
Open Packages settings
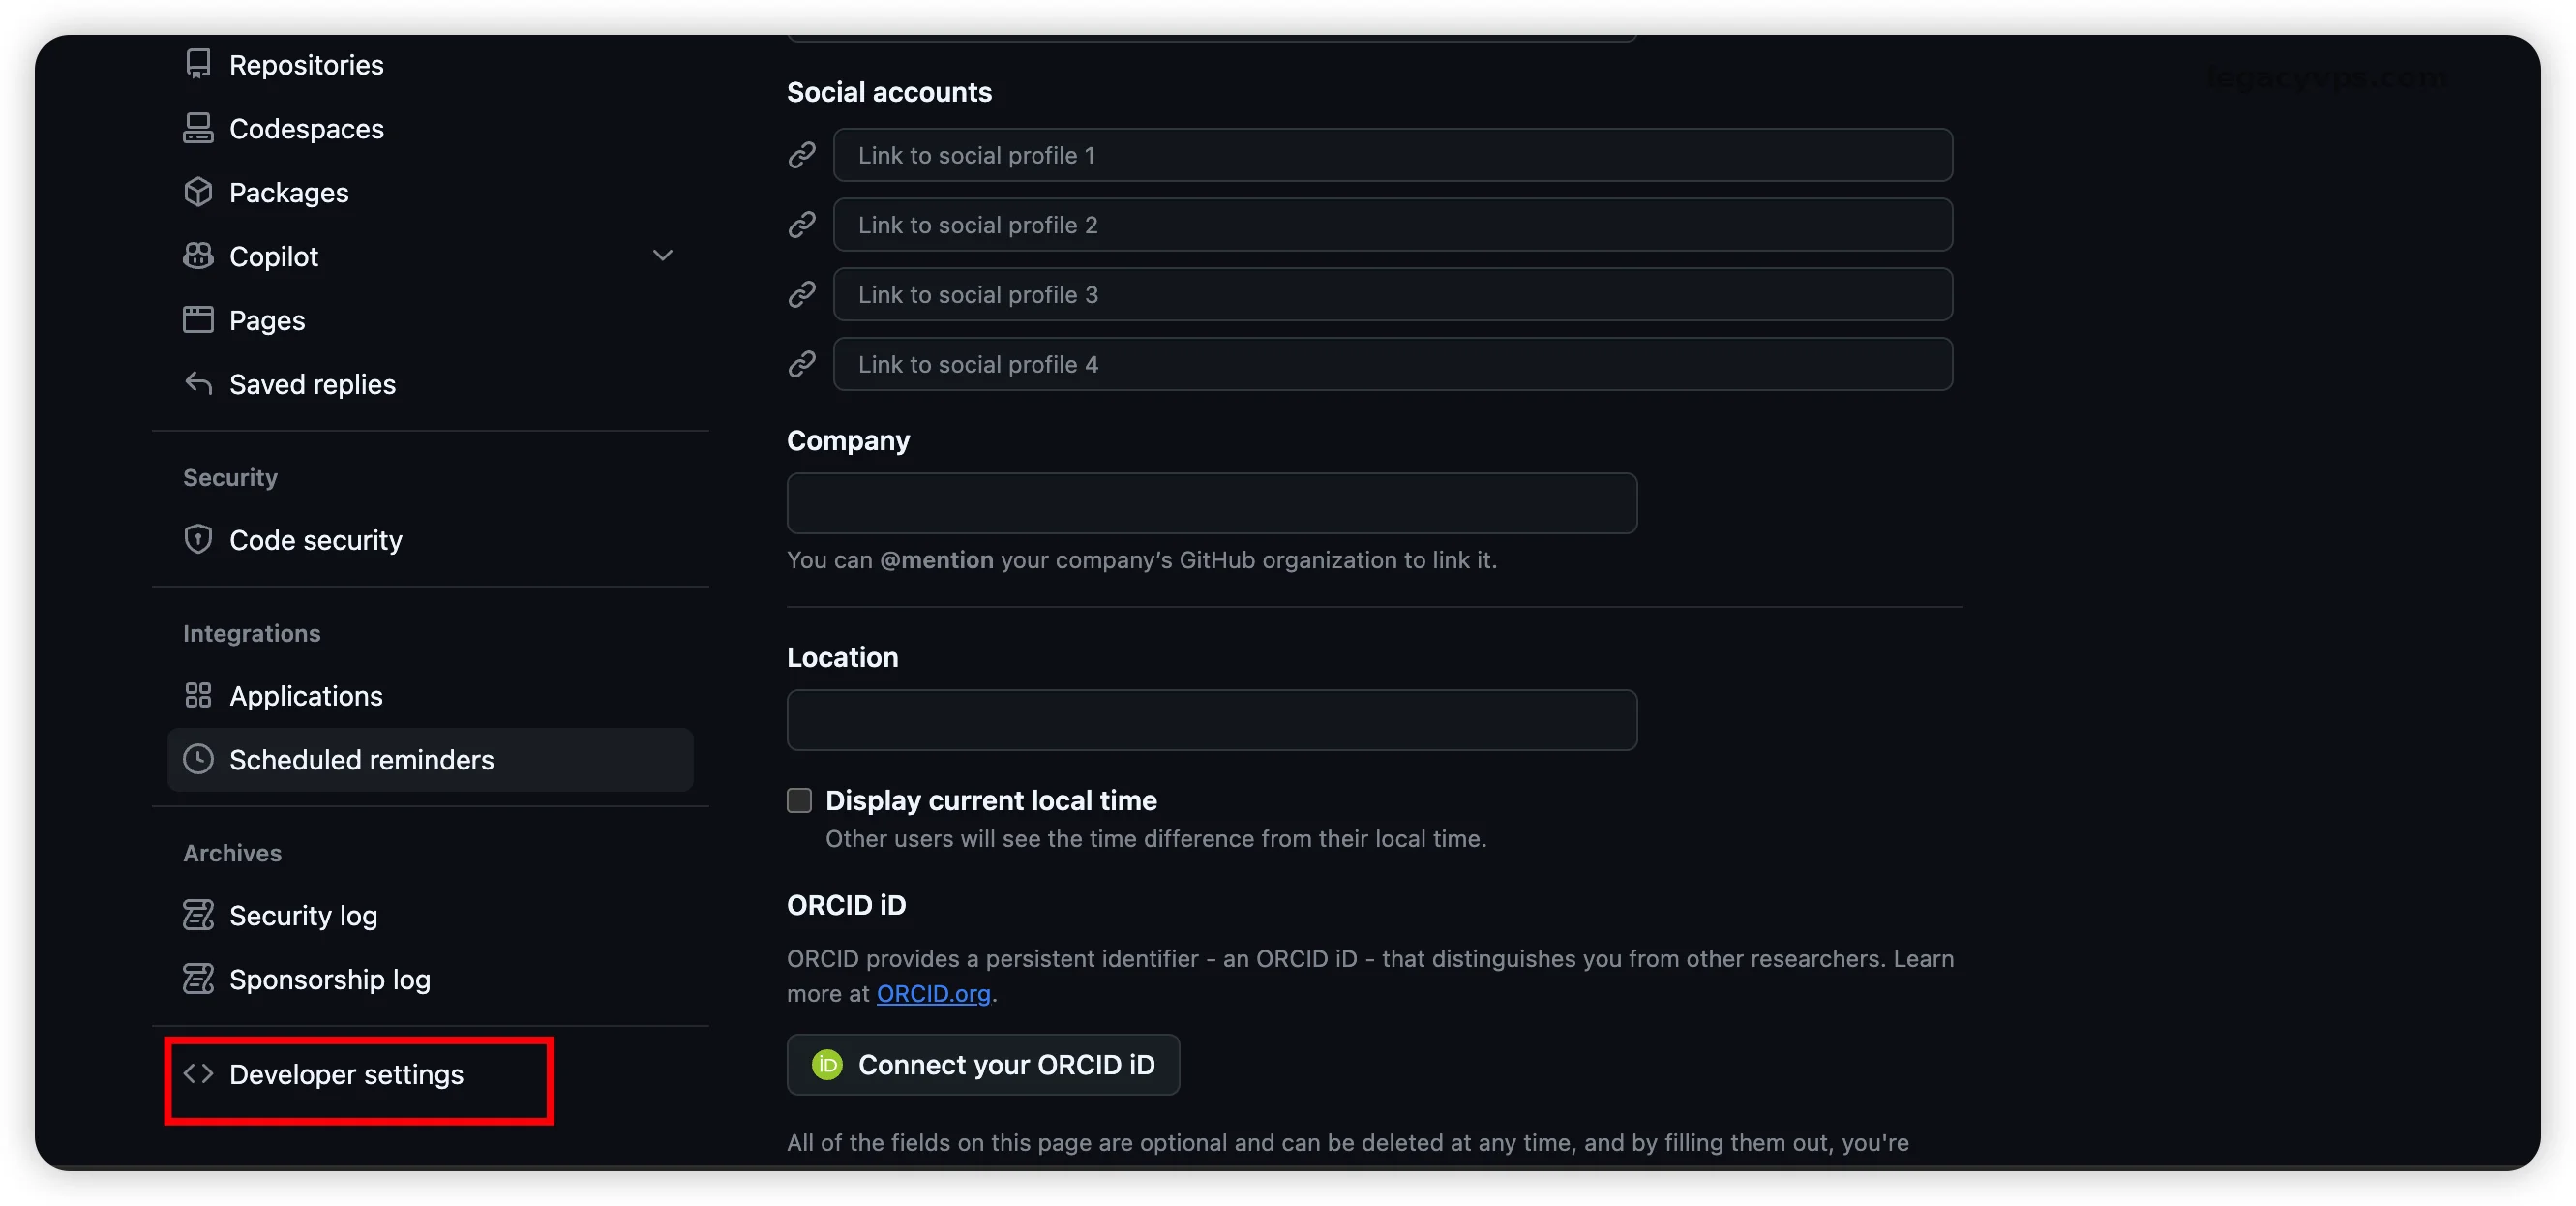point(430,192)
